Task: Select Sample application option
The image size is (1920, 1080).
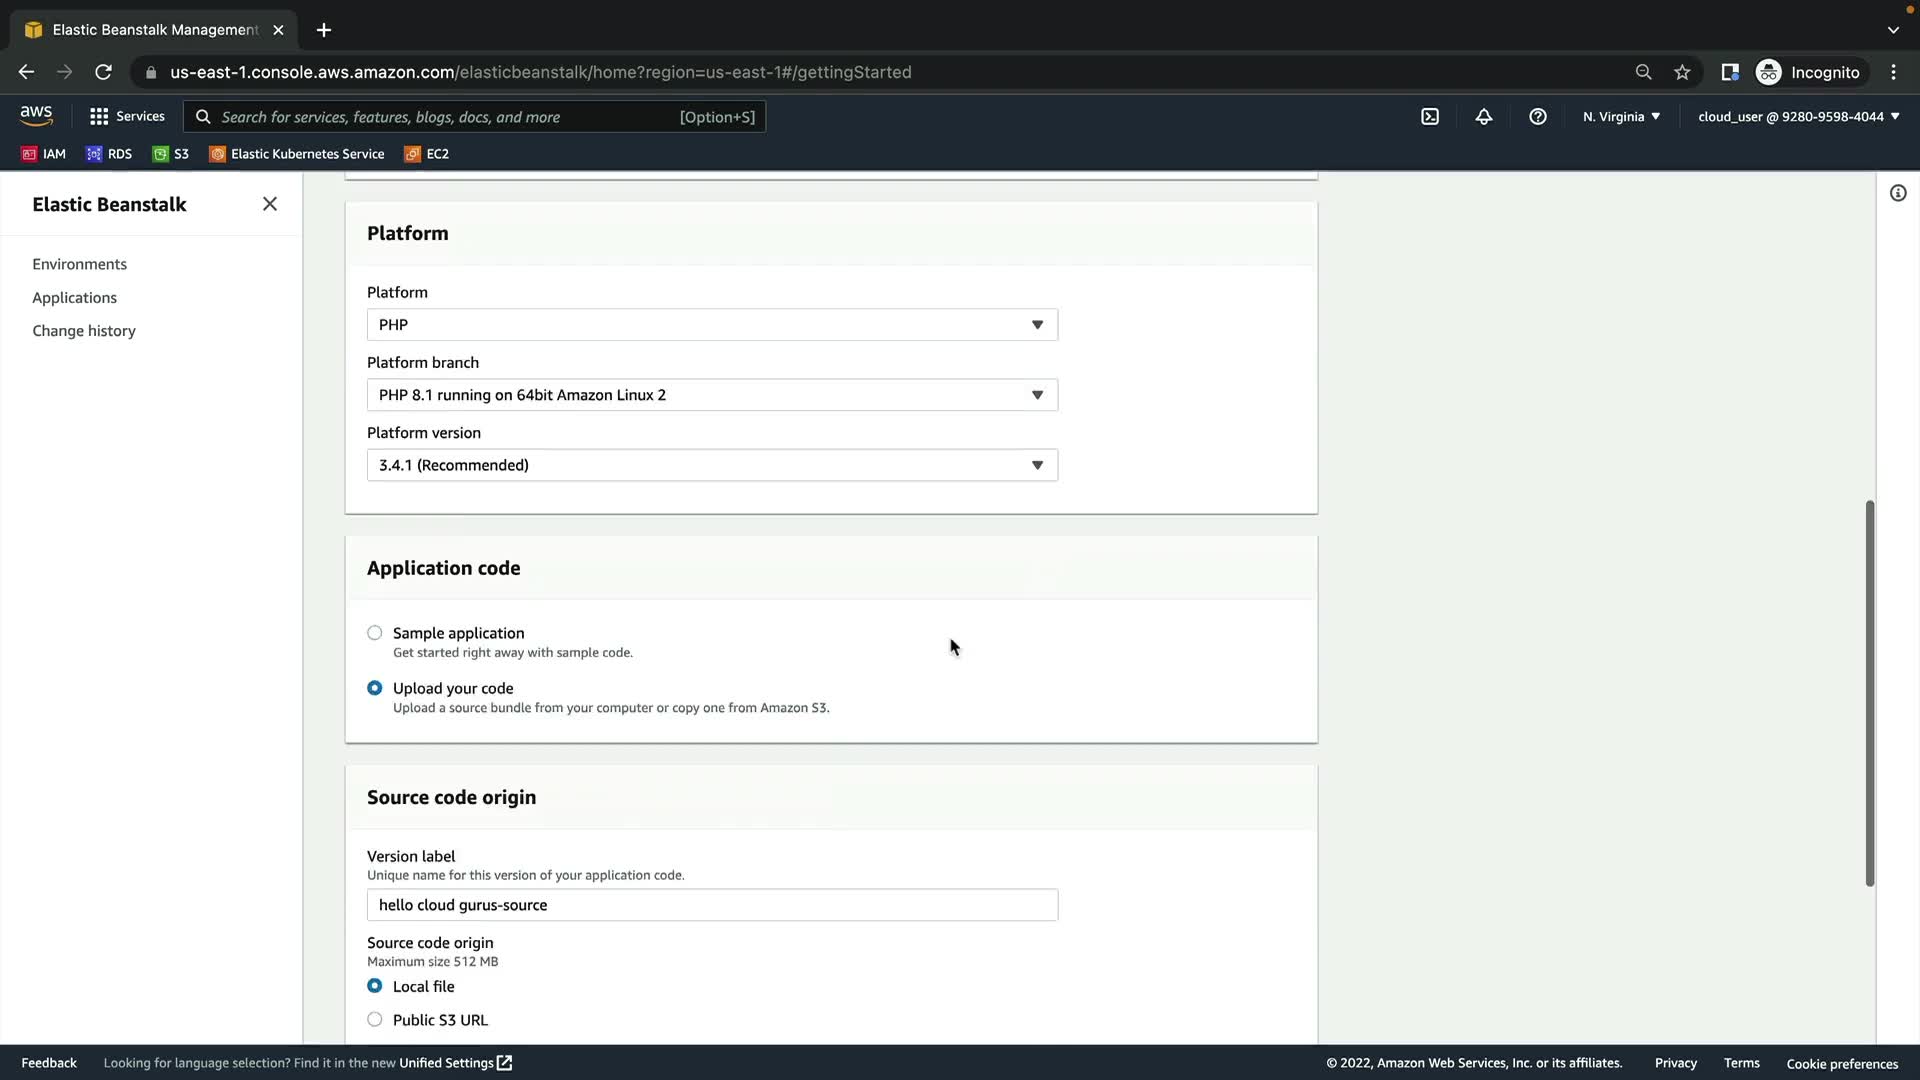Action: pyautogui.click(x=375, y=633)
